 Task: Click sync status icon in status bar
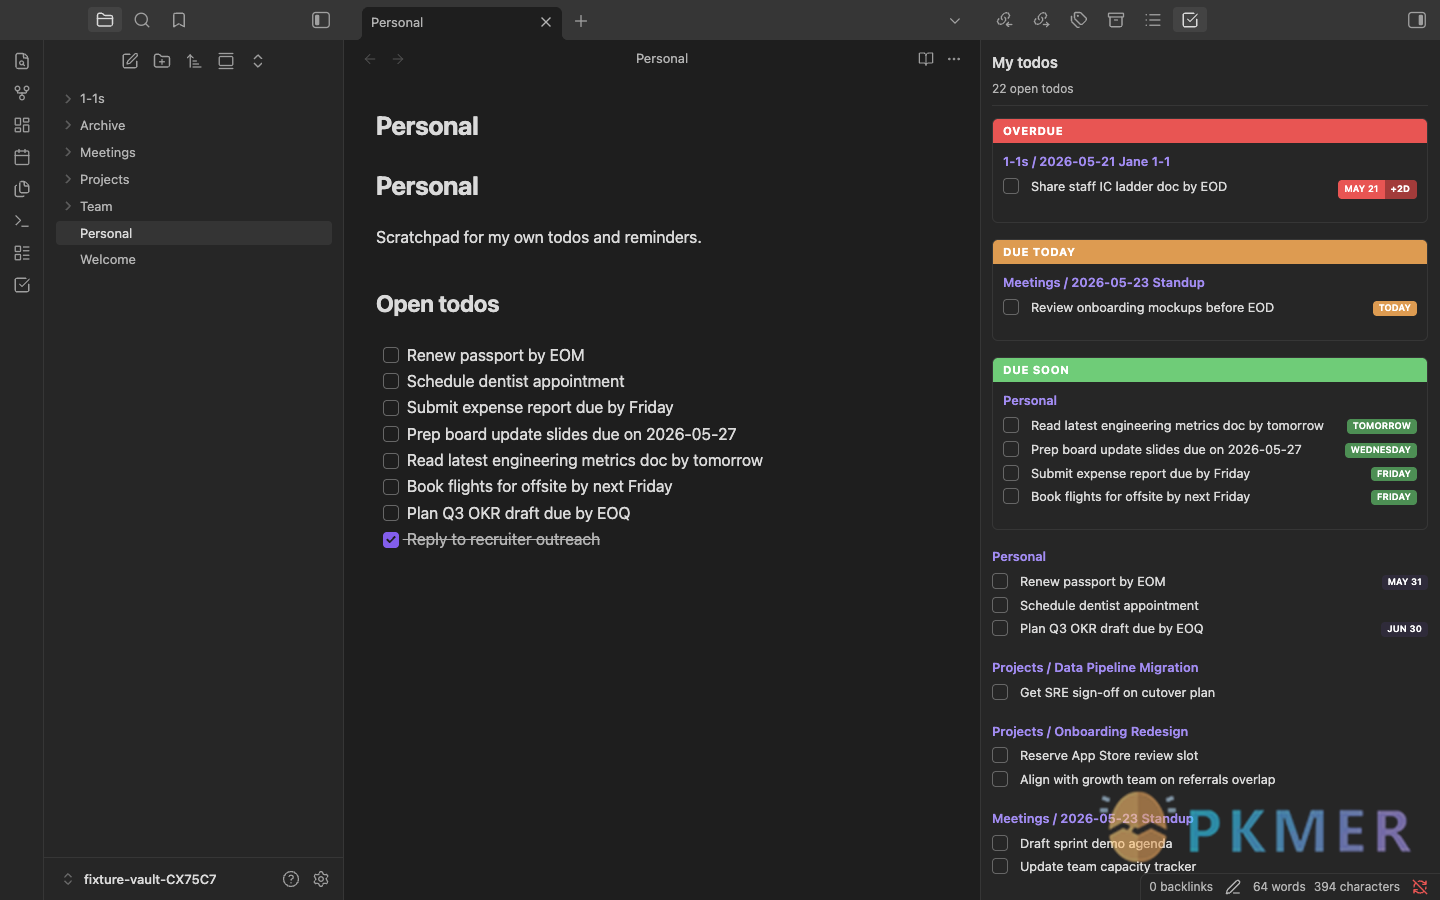[x=1420, y=887]
